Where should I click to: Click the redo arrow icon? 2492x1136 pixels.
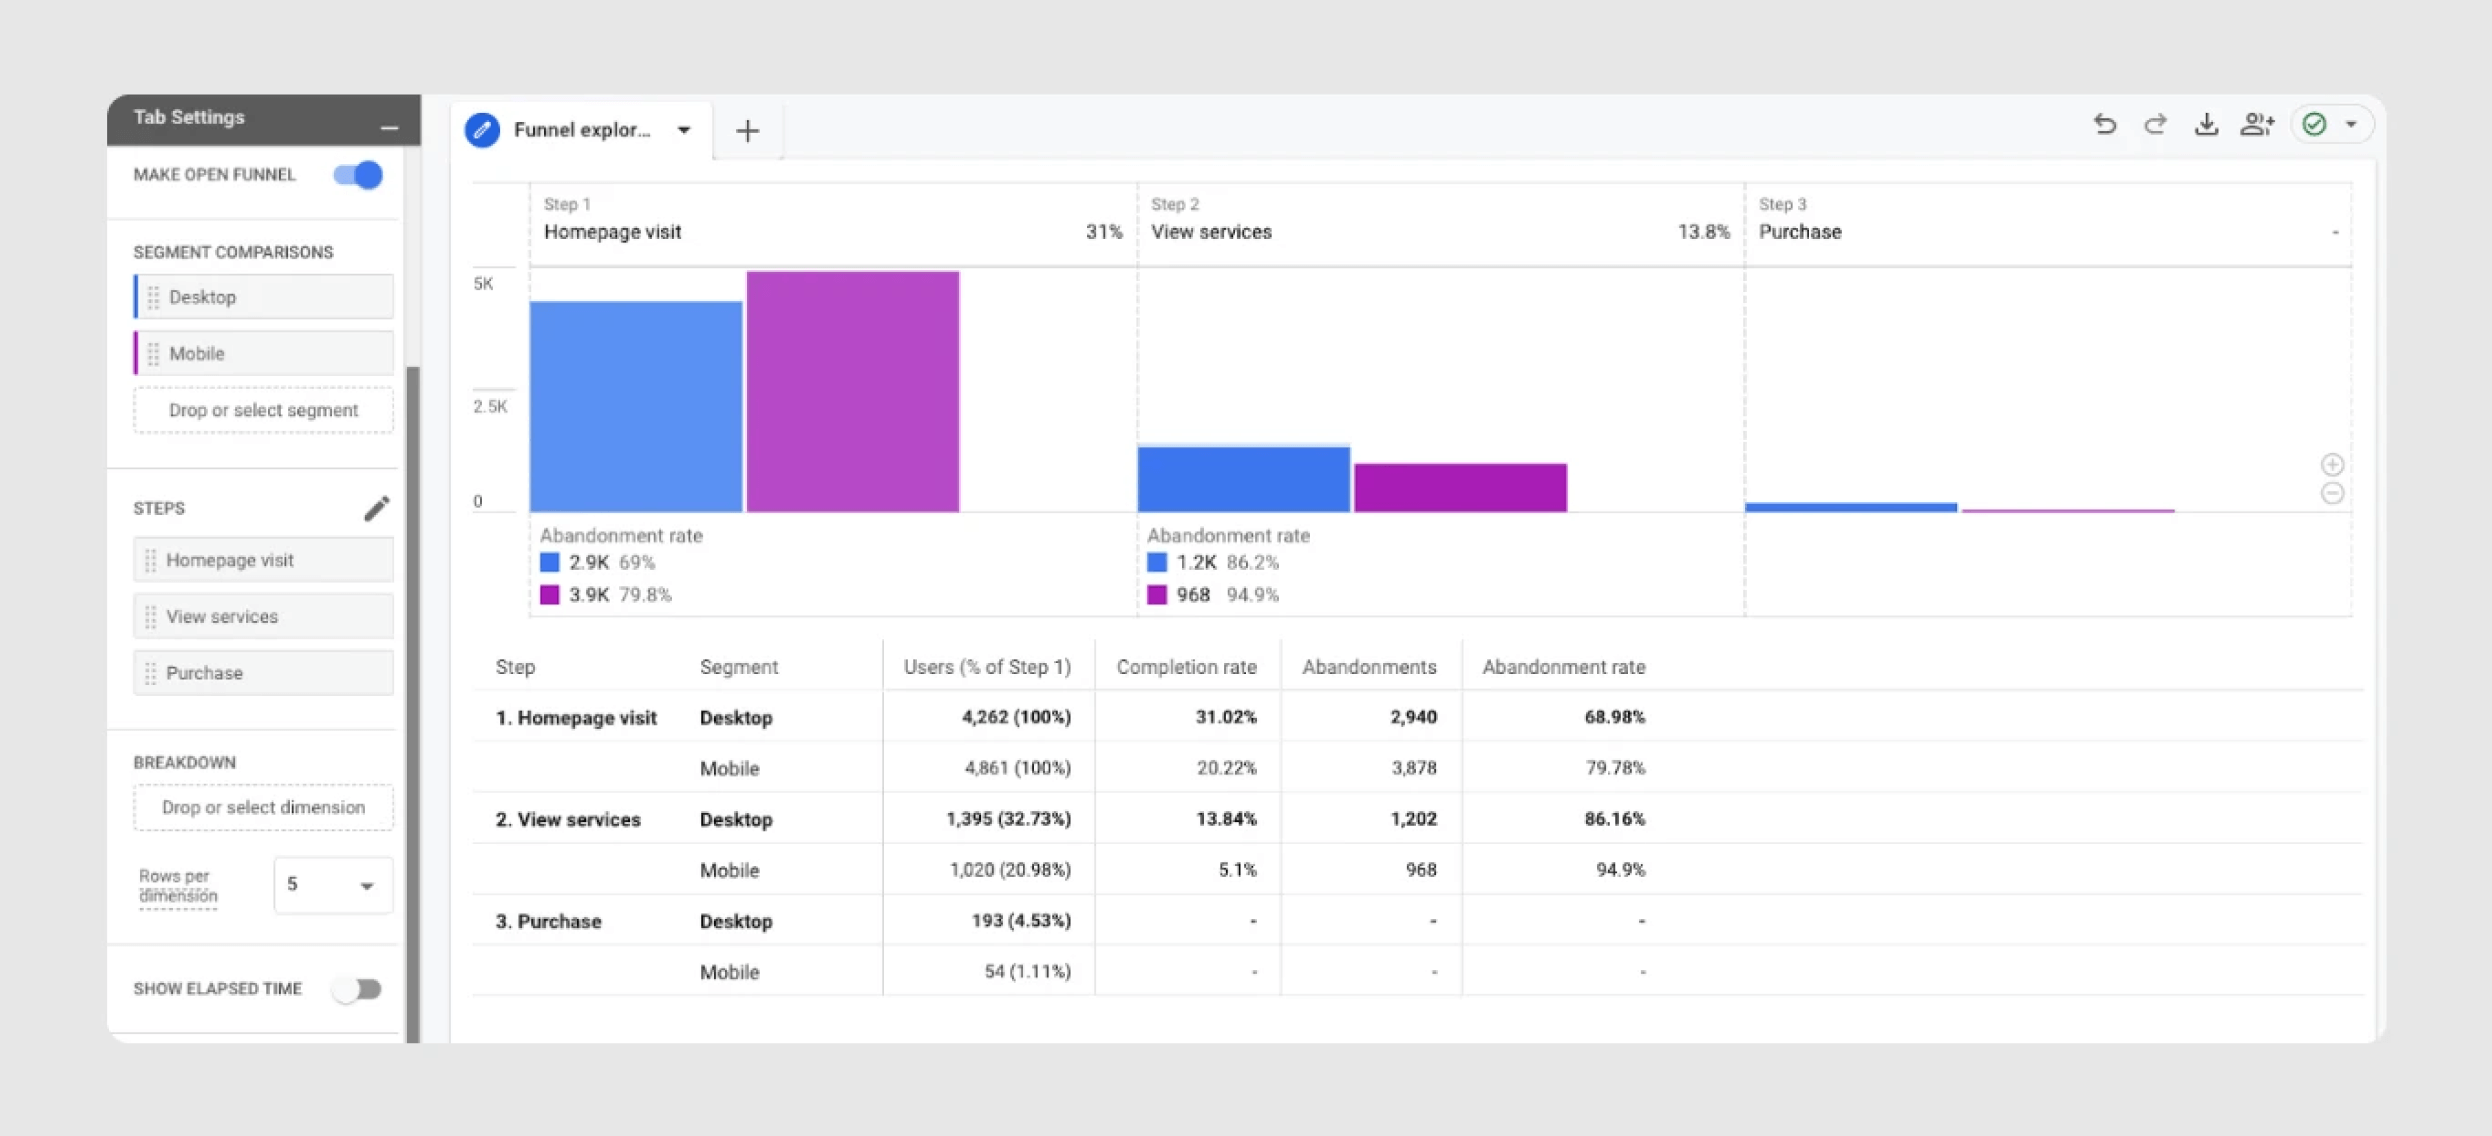point(2155,124)
